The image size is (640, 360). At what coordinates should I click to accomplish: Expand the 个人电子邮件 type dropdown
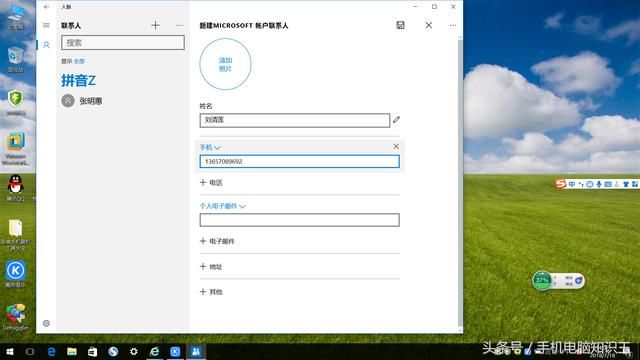[222, 206]
